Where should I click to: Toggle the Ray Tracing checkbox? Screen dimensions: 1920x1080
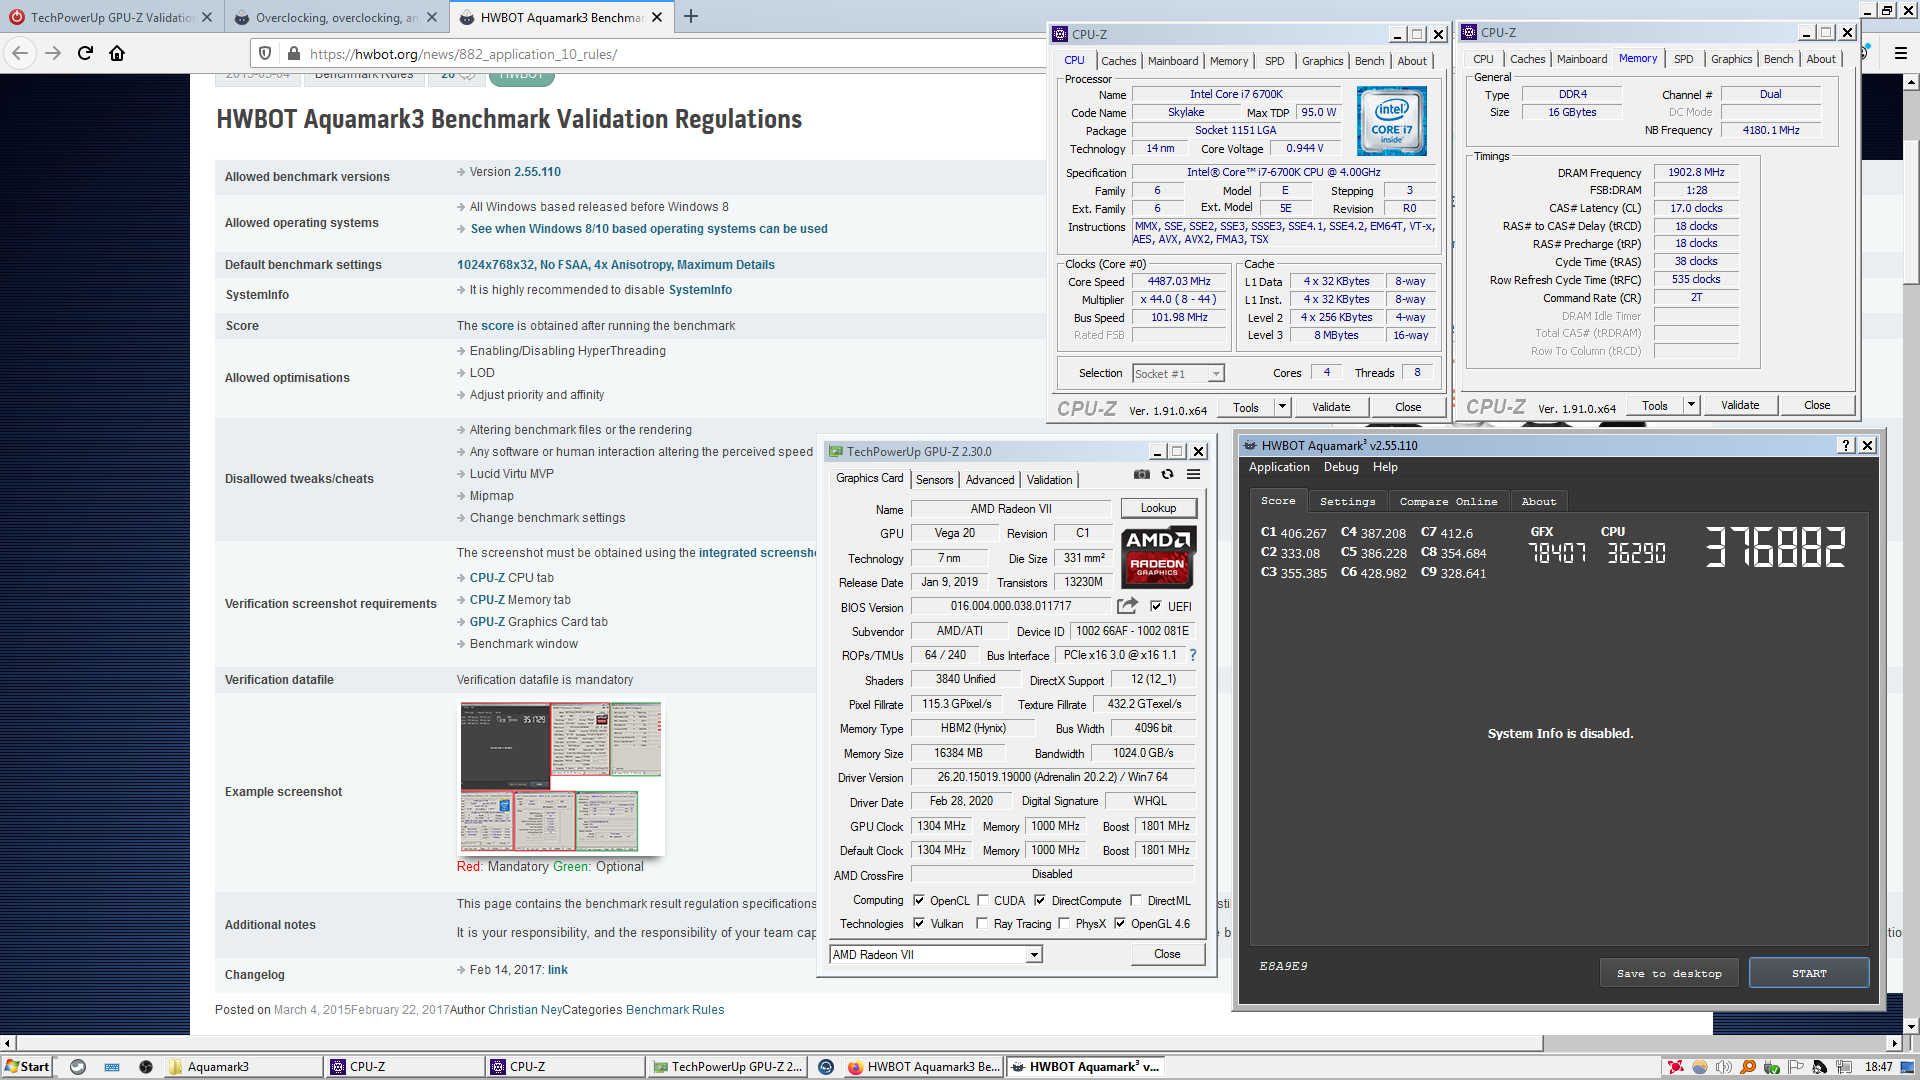pos(982,924)
